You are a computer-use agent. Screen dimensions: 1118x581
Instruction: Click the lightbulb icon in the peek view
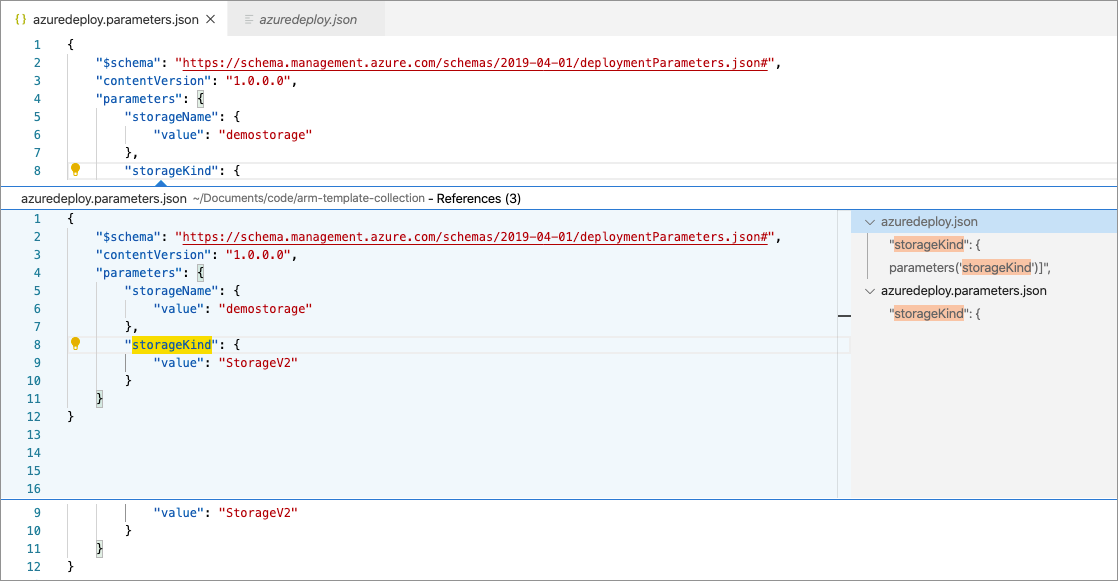[x=75, y=344]
